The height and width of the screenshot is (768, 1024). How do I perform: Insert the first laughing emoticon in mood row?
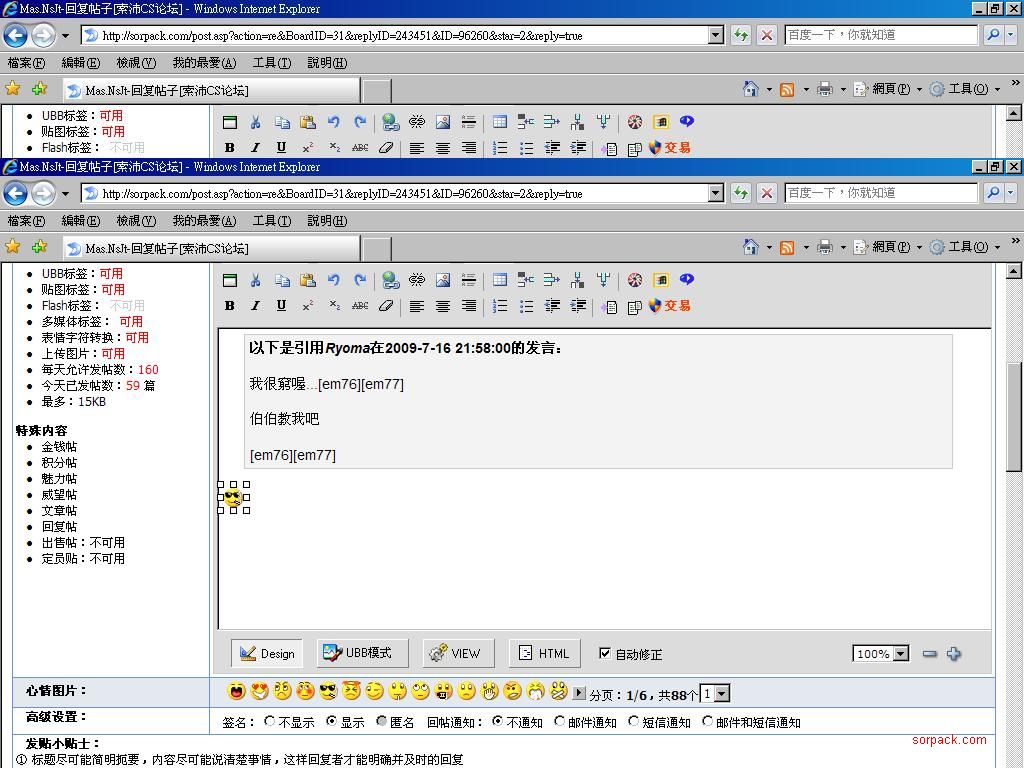pos(236,691)
